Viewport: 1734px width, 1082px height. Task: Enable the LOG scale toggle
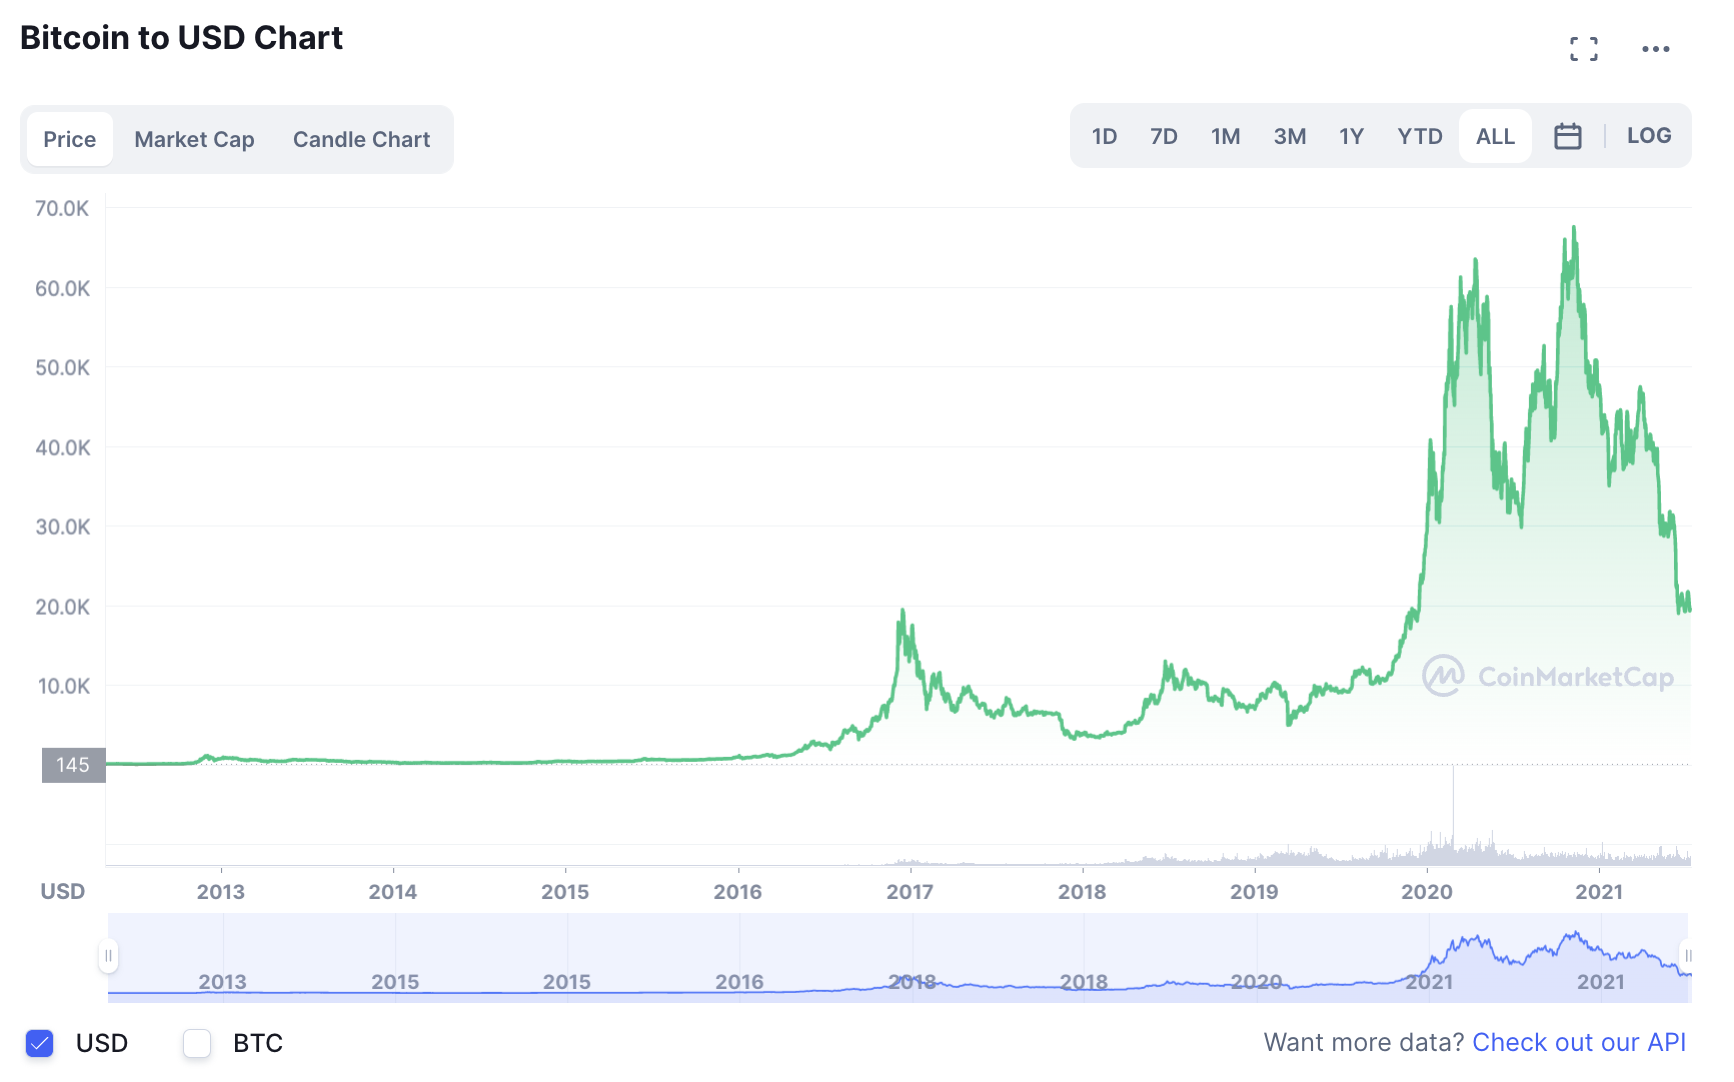click(1648, 135)
